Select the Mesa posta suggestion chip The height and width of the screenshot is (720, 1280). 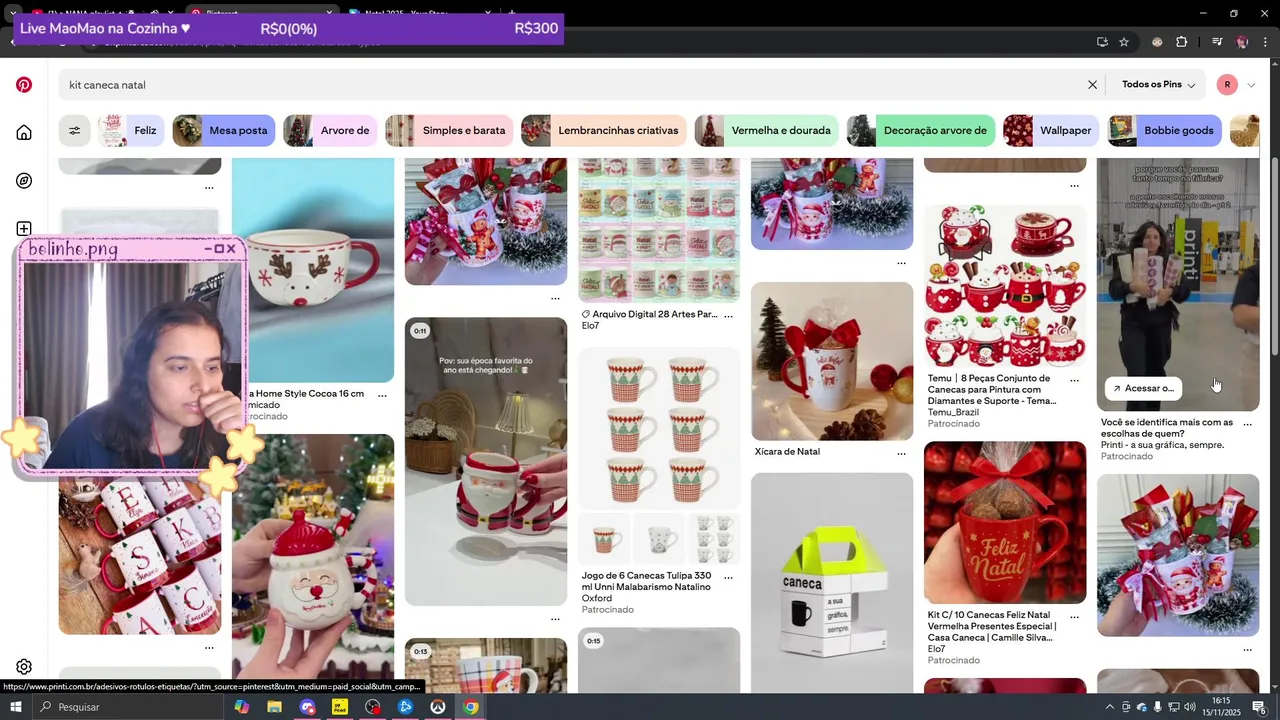(x=224, y=131)
